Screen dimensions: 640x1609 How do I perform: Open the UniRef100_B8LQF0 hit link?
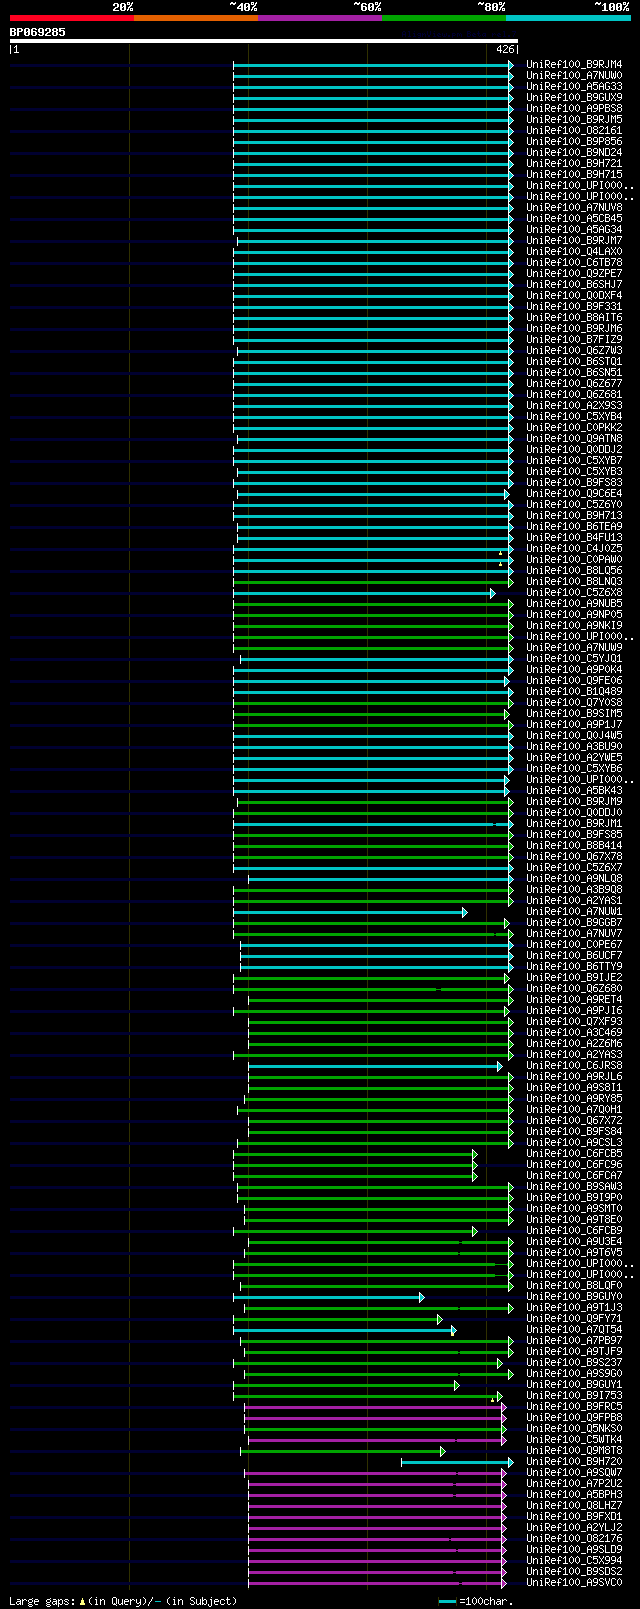pyautogui.click(x=574, y=1285)
